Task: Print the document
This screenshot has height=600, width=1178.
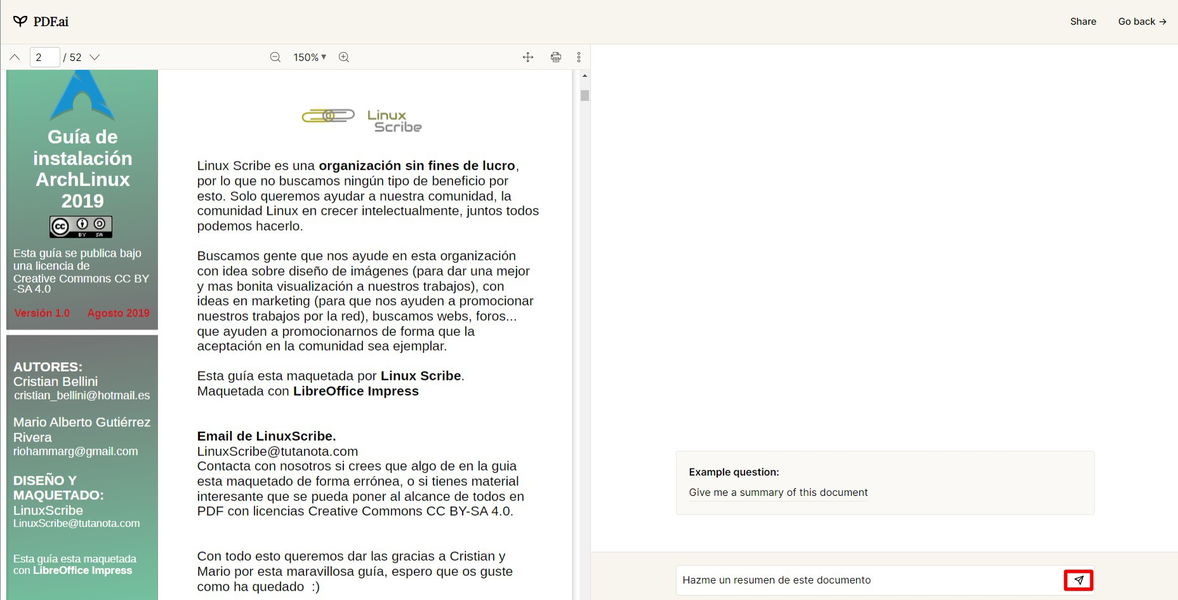Action: pyautogui.click(x=556, y=57)
